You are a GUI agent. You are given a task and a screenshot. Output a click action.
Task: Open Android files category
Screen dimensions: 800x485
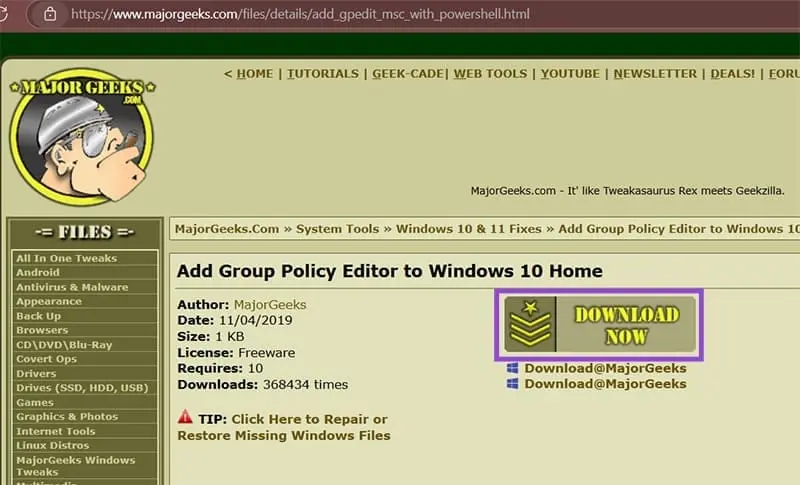tap(38, 272)
